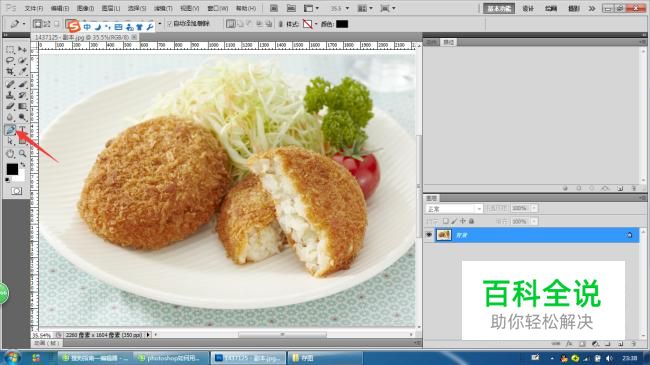
Task: Click the black color swatch in options bar
Action: pyautogui.click(x=342, y=24)
